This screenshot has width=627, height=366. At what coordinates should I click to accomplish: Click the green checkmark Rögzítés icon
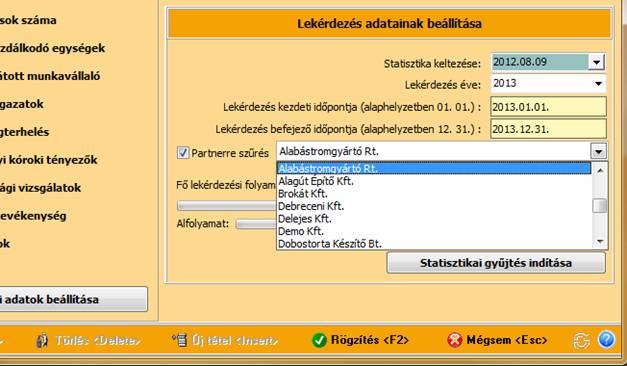(319, 340)
